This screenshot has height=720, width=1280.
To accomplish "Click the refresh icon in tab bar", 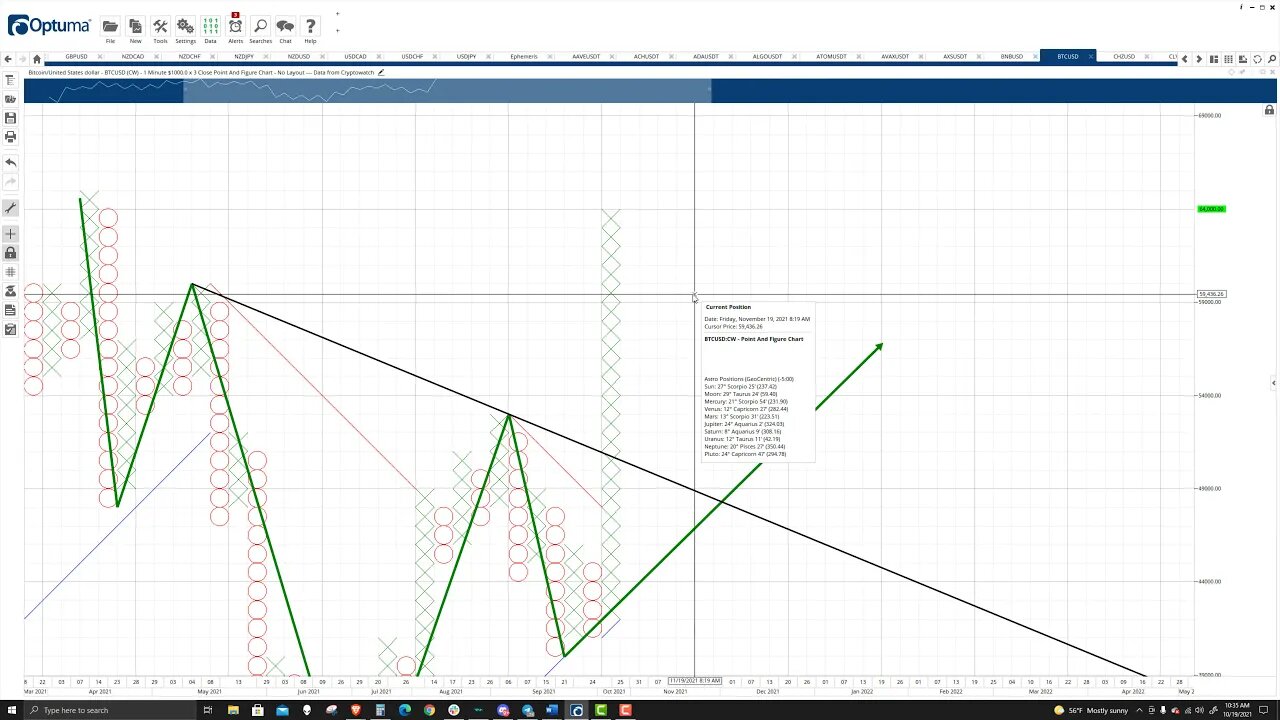I will (x=1257, y=59).
